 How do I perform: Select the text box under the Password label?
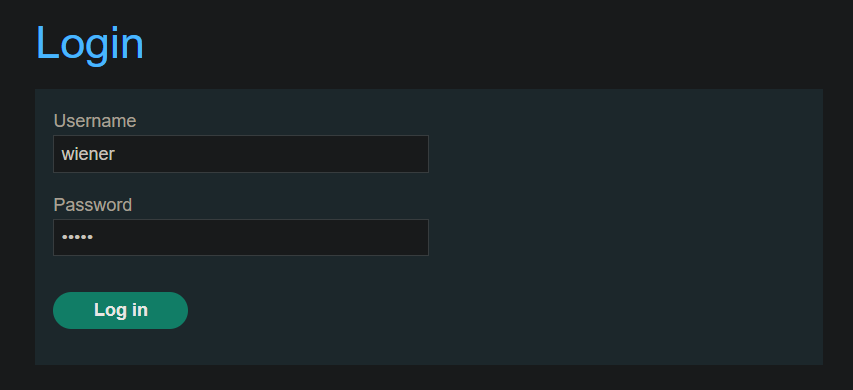point(241,237)
